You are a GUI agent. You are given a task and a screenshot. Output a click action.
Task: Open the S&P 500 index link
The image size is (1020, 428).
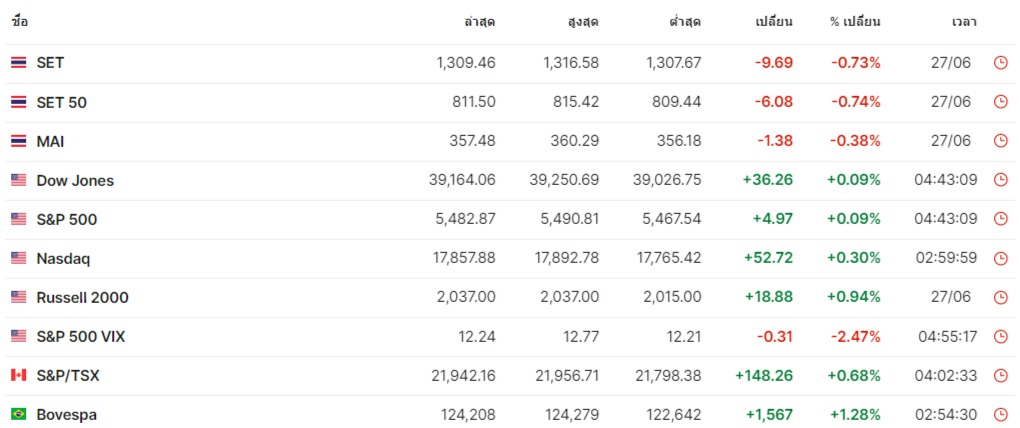[x=66, y=219]
